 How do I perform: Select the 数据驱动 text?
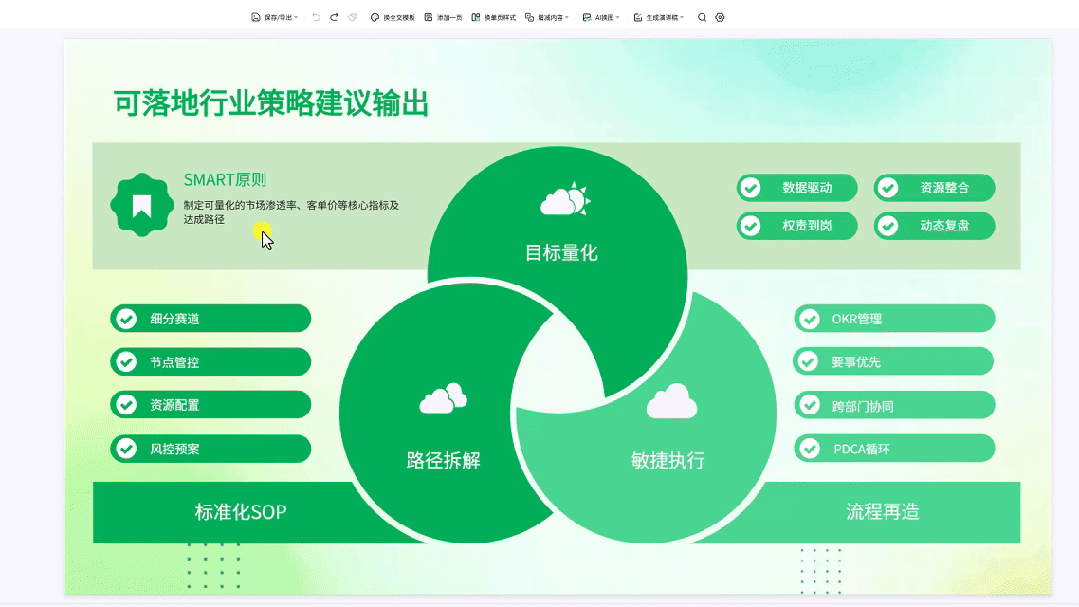coord(807,188)
